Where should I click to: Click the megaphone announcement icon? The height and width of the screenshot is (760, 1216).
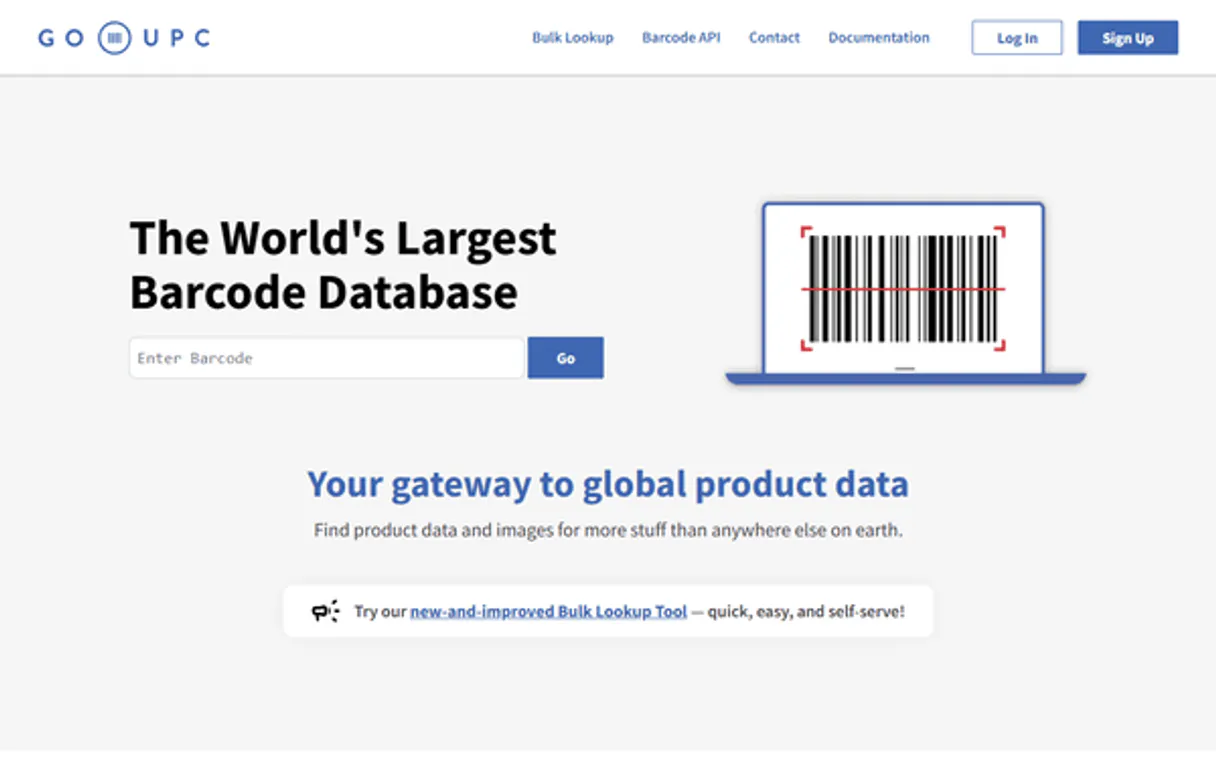(325, 611)
